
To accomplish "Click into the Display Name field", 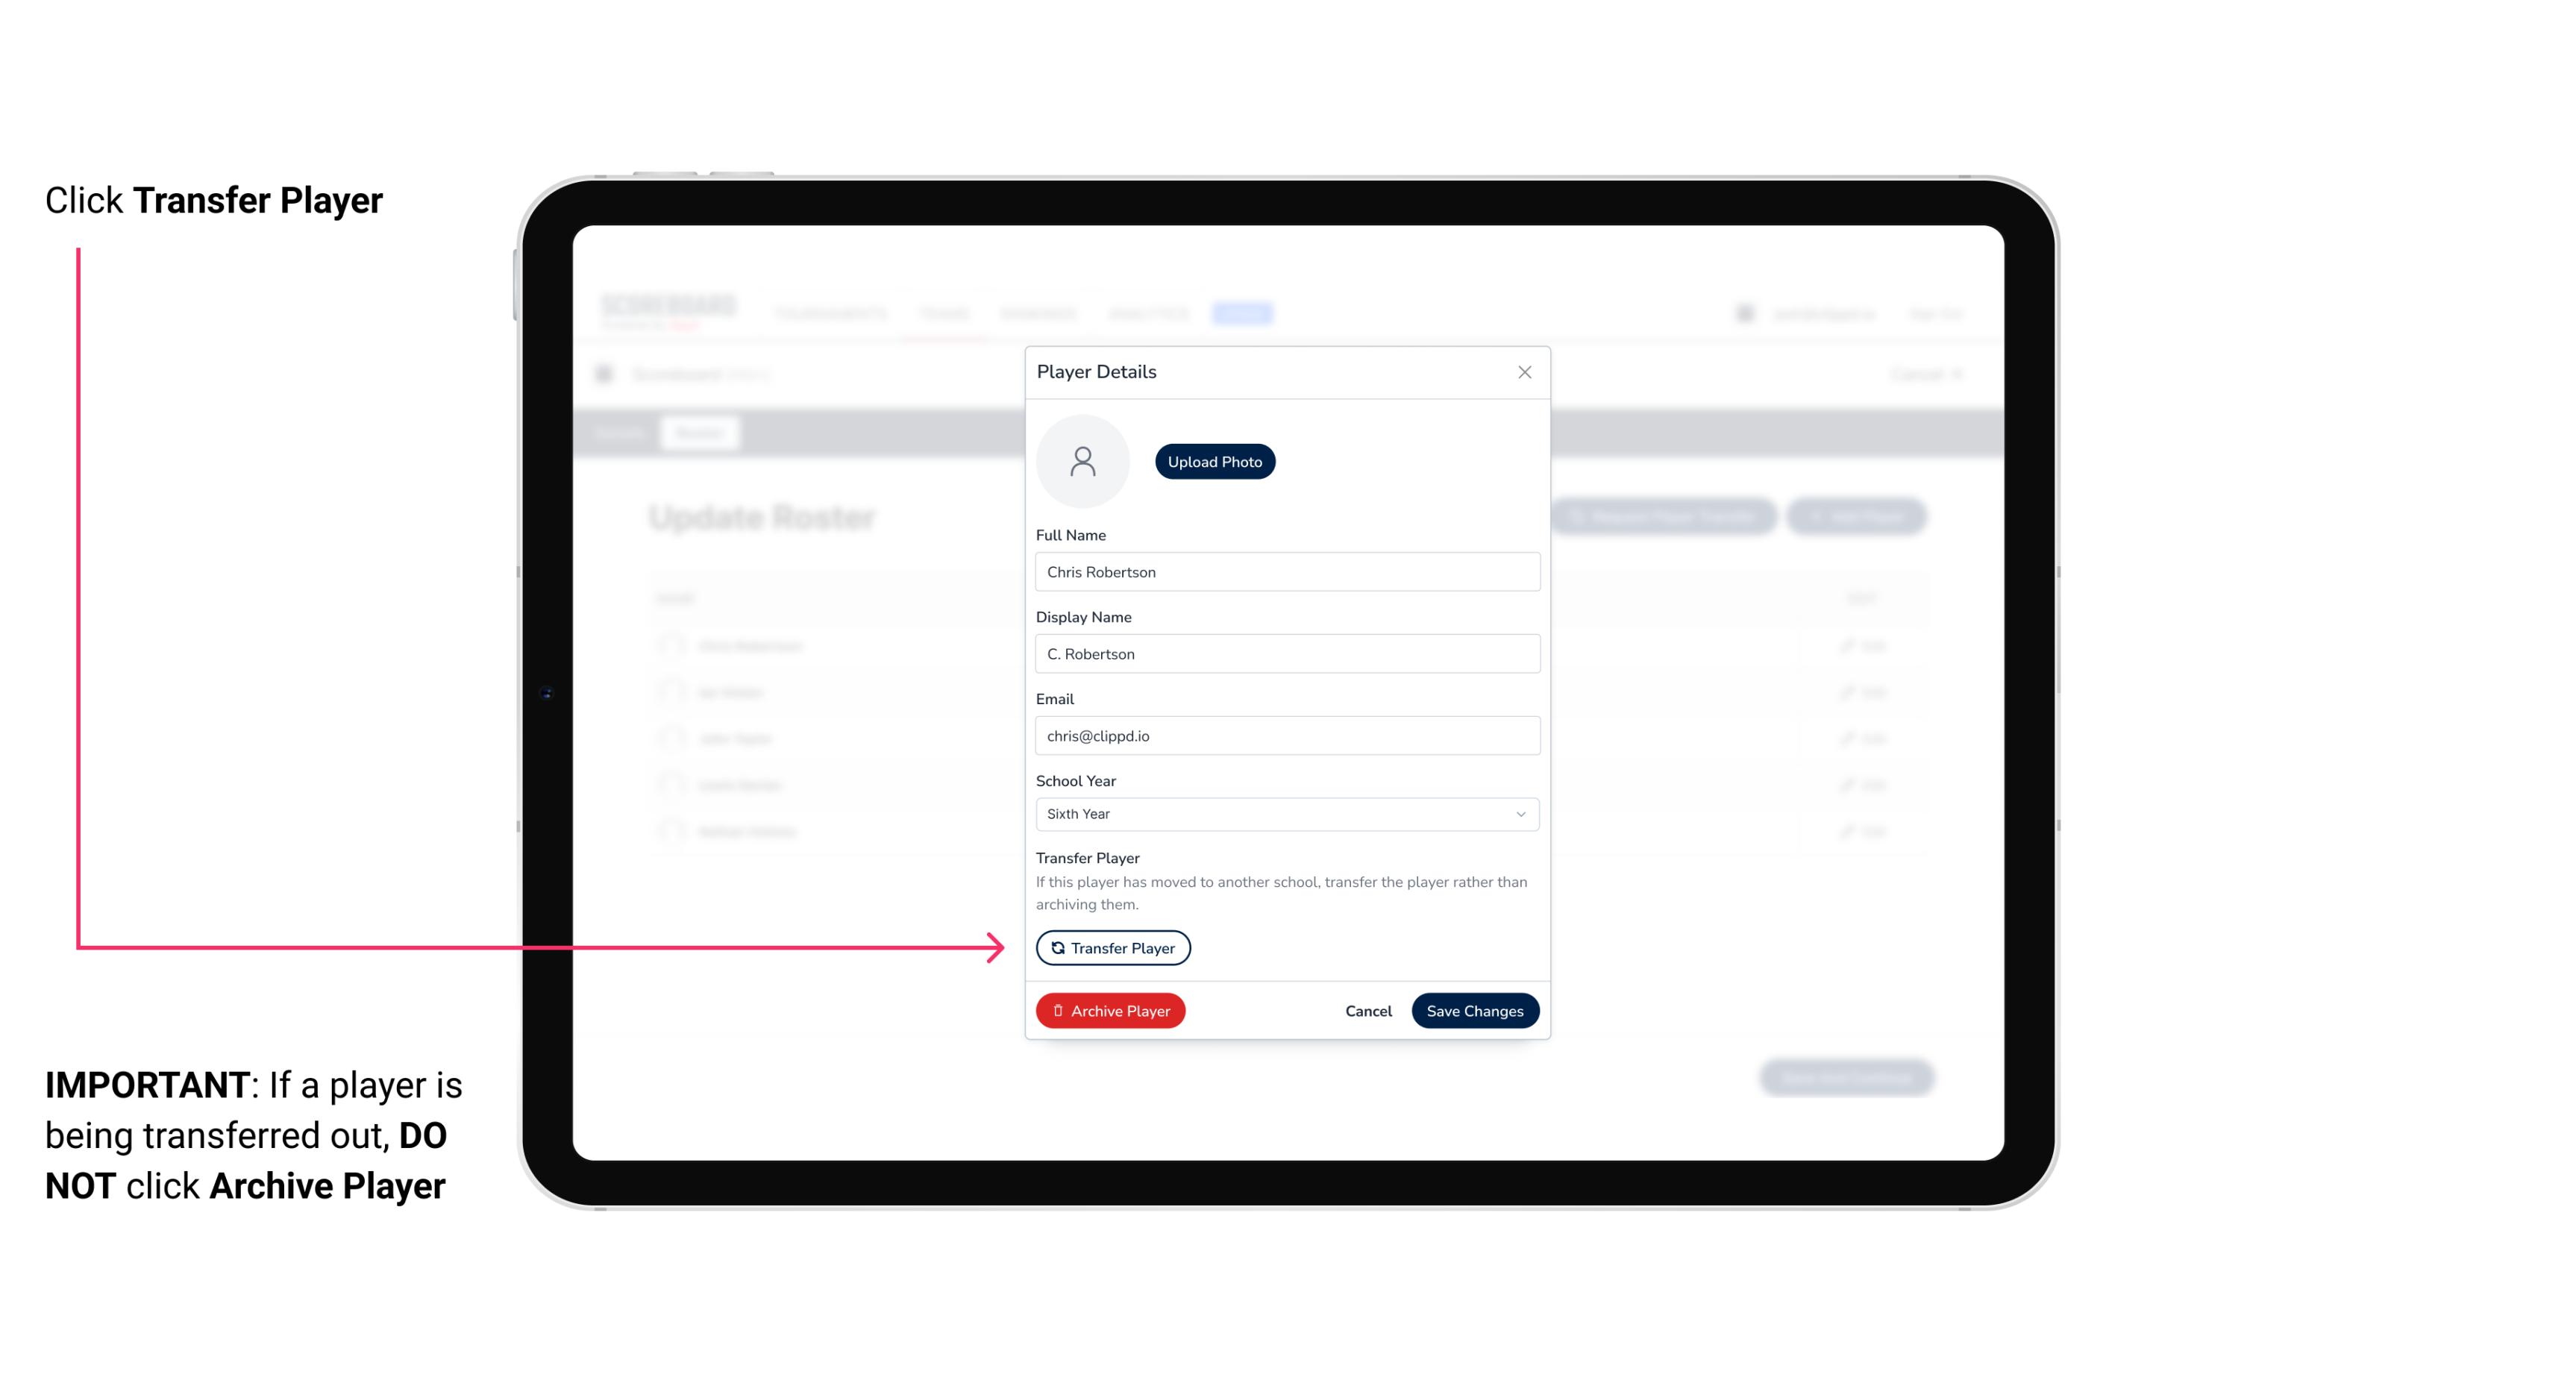I will (1285, 652).
